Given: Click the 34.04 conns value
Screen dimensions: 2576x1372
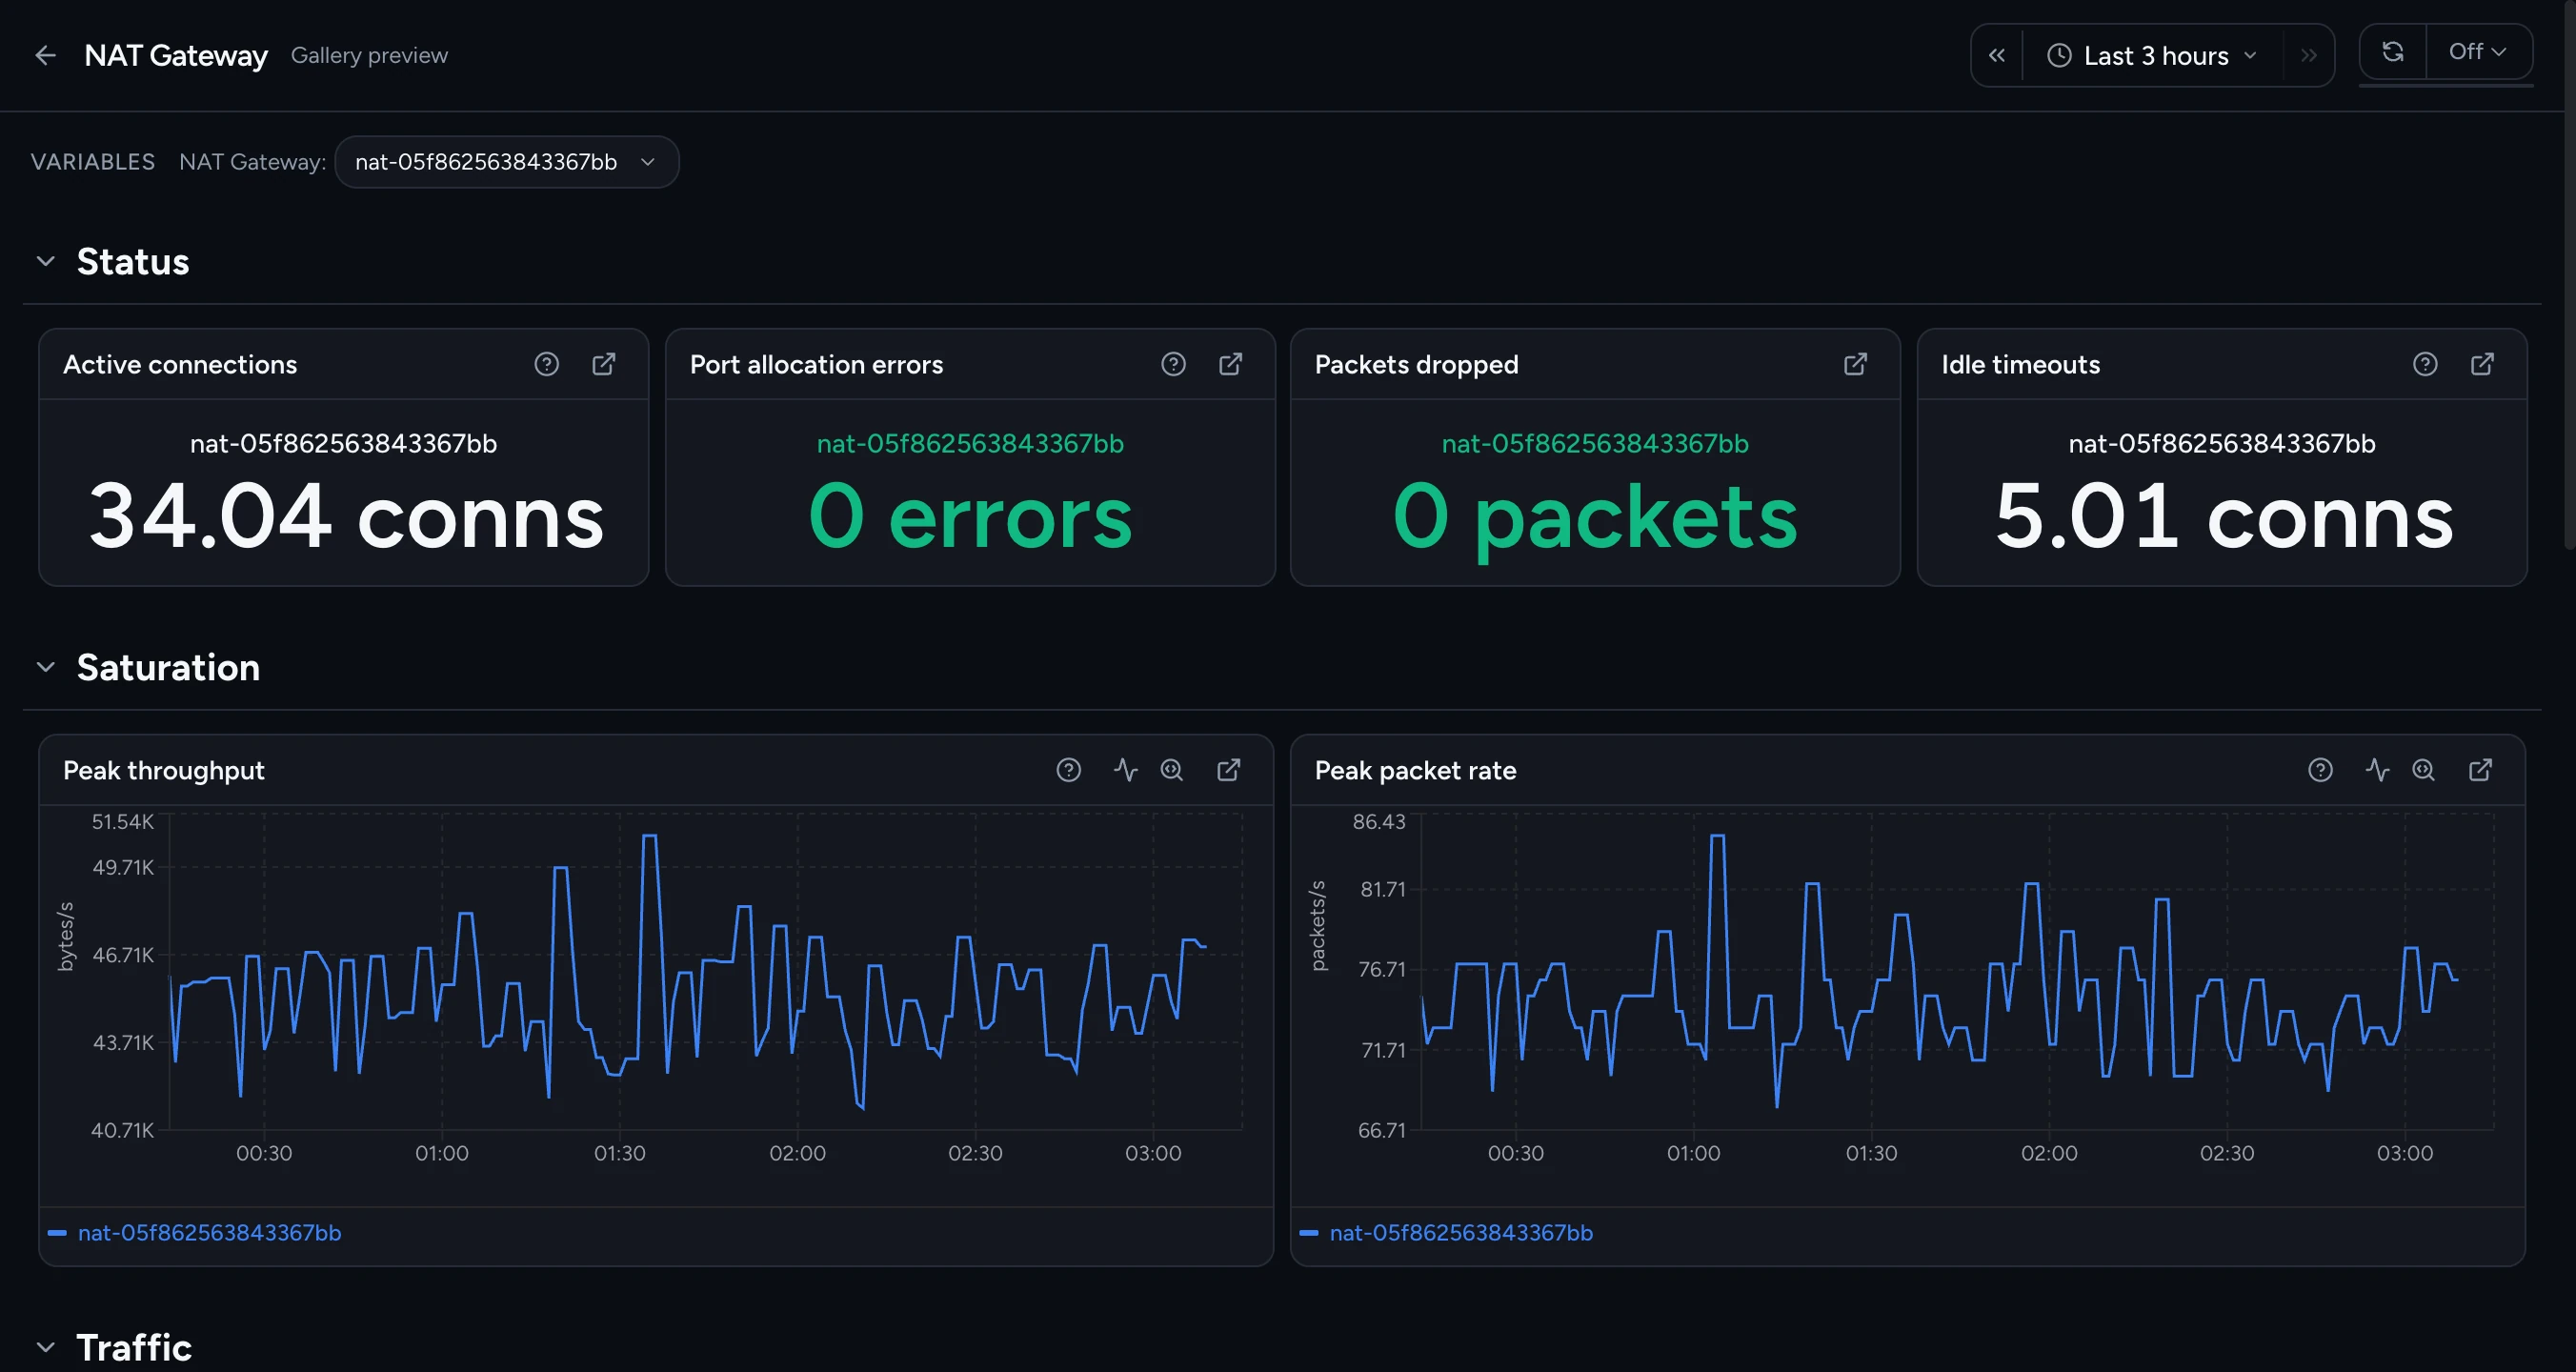Looking at the screenshot, I should 346,516.
